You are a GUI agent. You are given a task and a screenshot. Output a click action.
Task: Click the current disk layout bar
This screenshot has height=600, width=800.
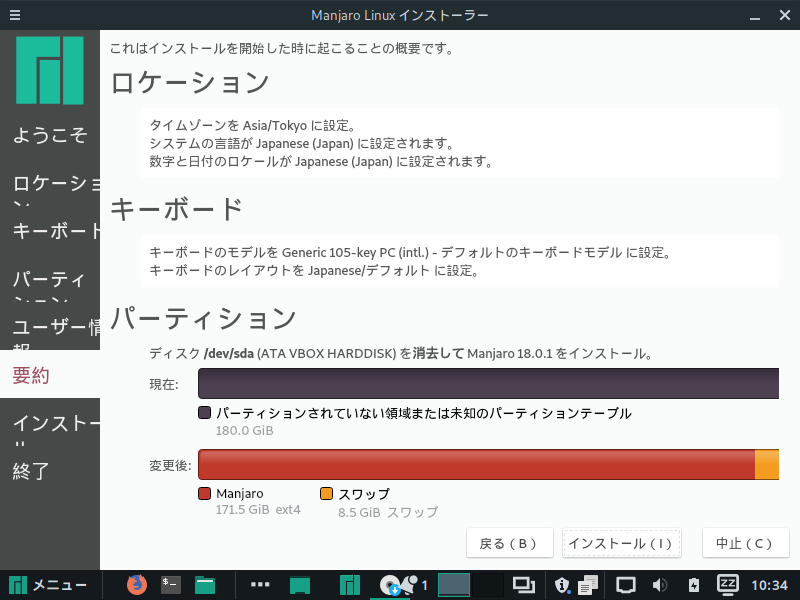pos(488,383)
